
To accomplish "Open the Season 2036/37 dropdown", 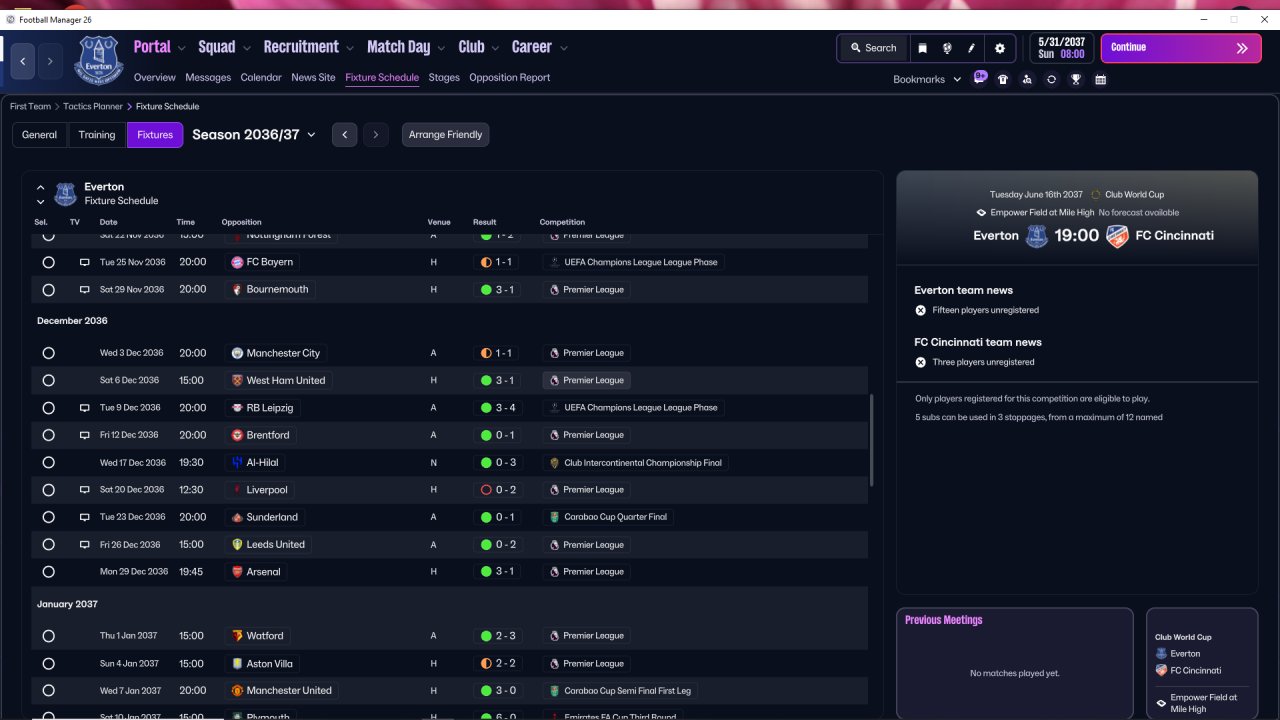I will pos(254,135).
